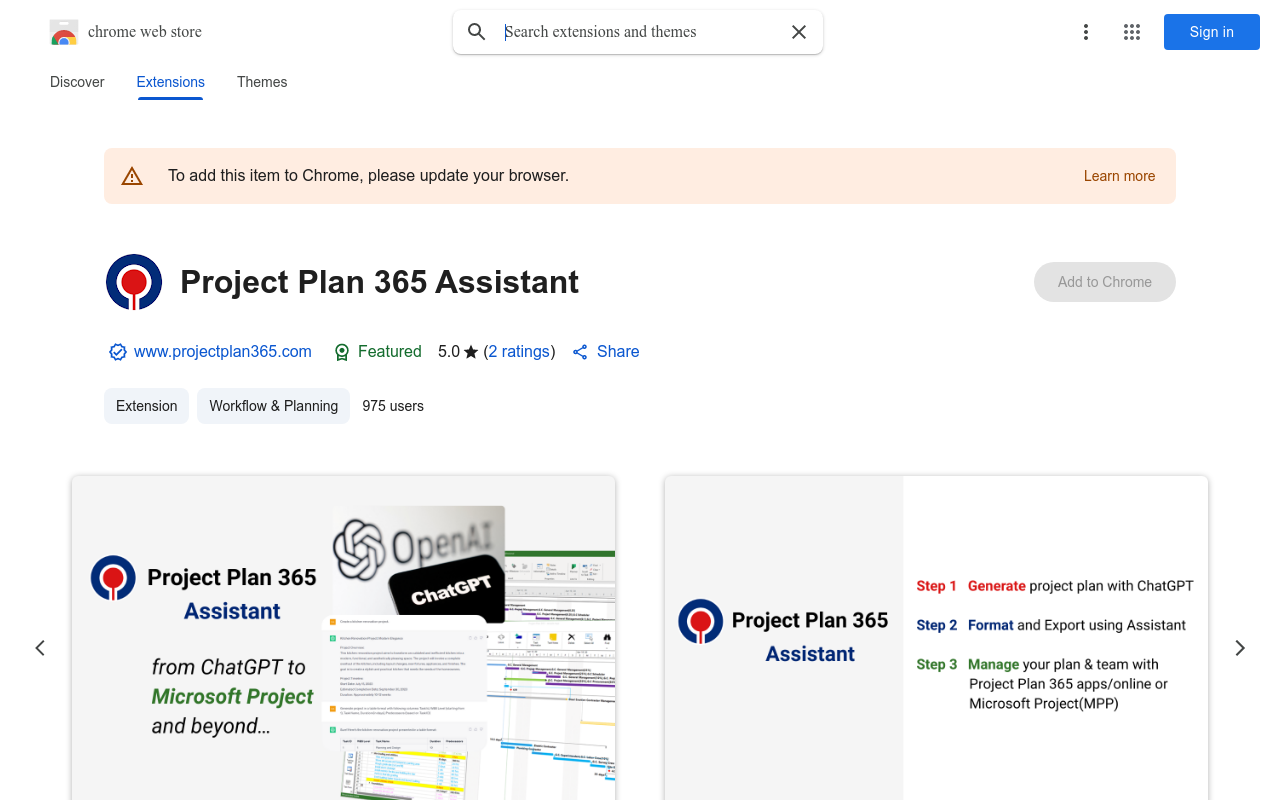Open the three-dot more options menu
The width and height of the screenshot is (1280, 800).
pyautogui.click(x=1086, y=32)
